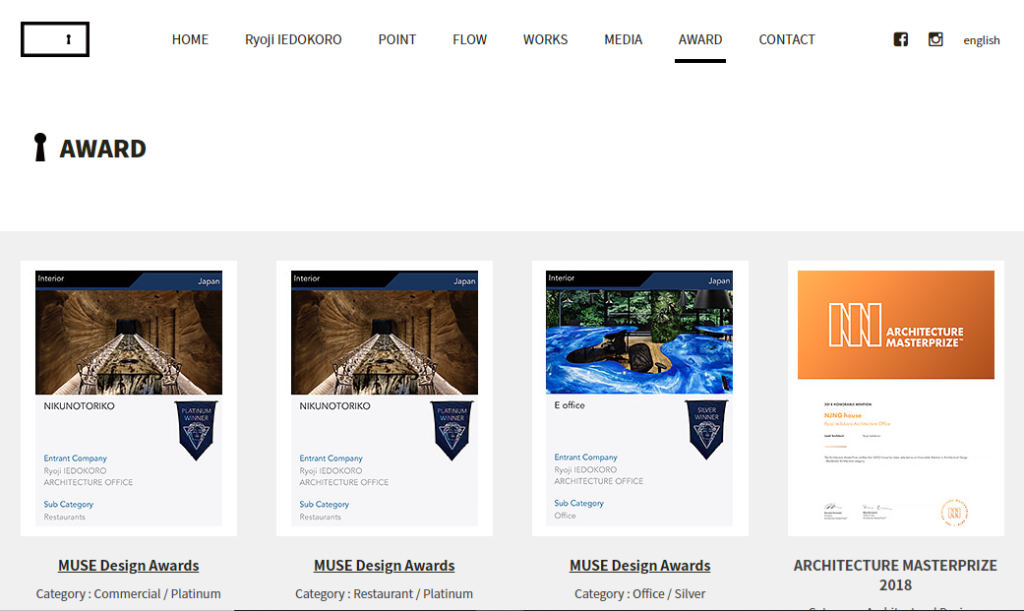Viewport: 1024px width, 611px height.
Task: Open the Instagram profile icon
Action: pos(935,39)
